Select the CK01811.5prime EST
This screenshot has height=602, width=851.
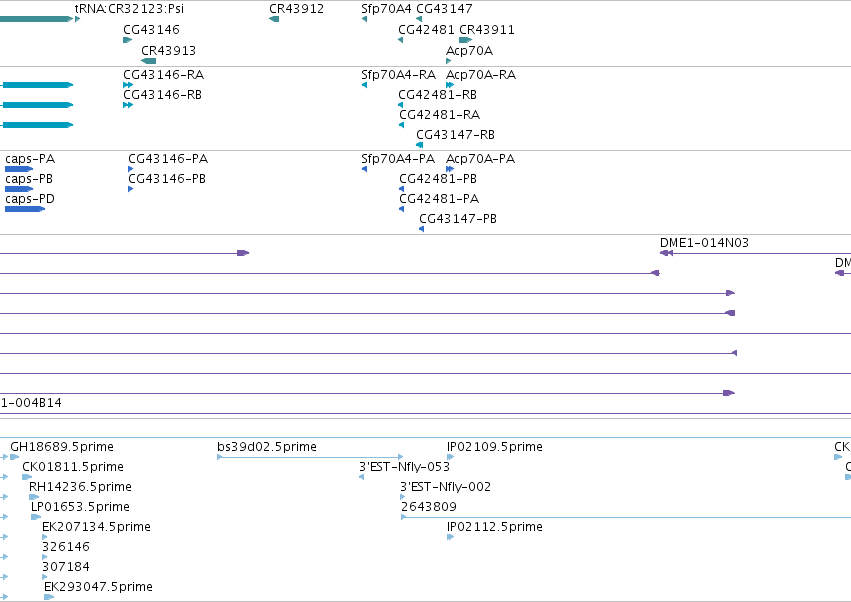[73, 467]
